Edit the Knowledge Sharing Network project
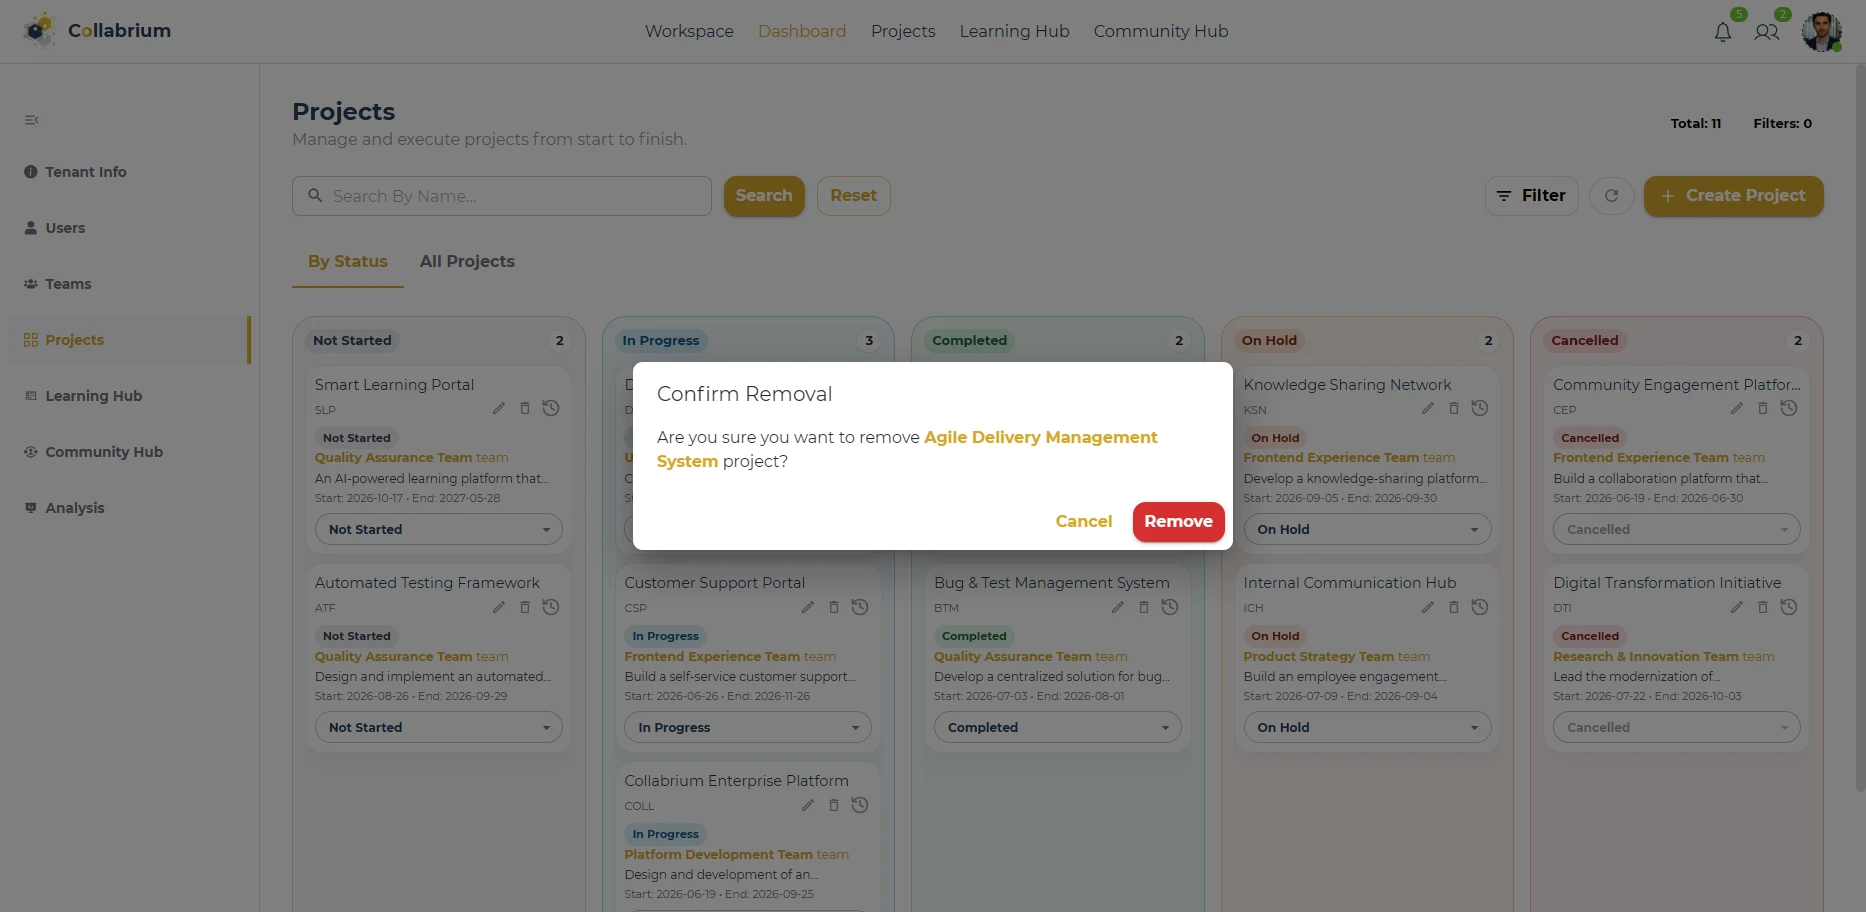The width and height of the screenshot is (1866, 912). (1428, 408)
